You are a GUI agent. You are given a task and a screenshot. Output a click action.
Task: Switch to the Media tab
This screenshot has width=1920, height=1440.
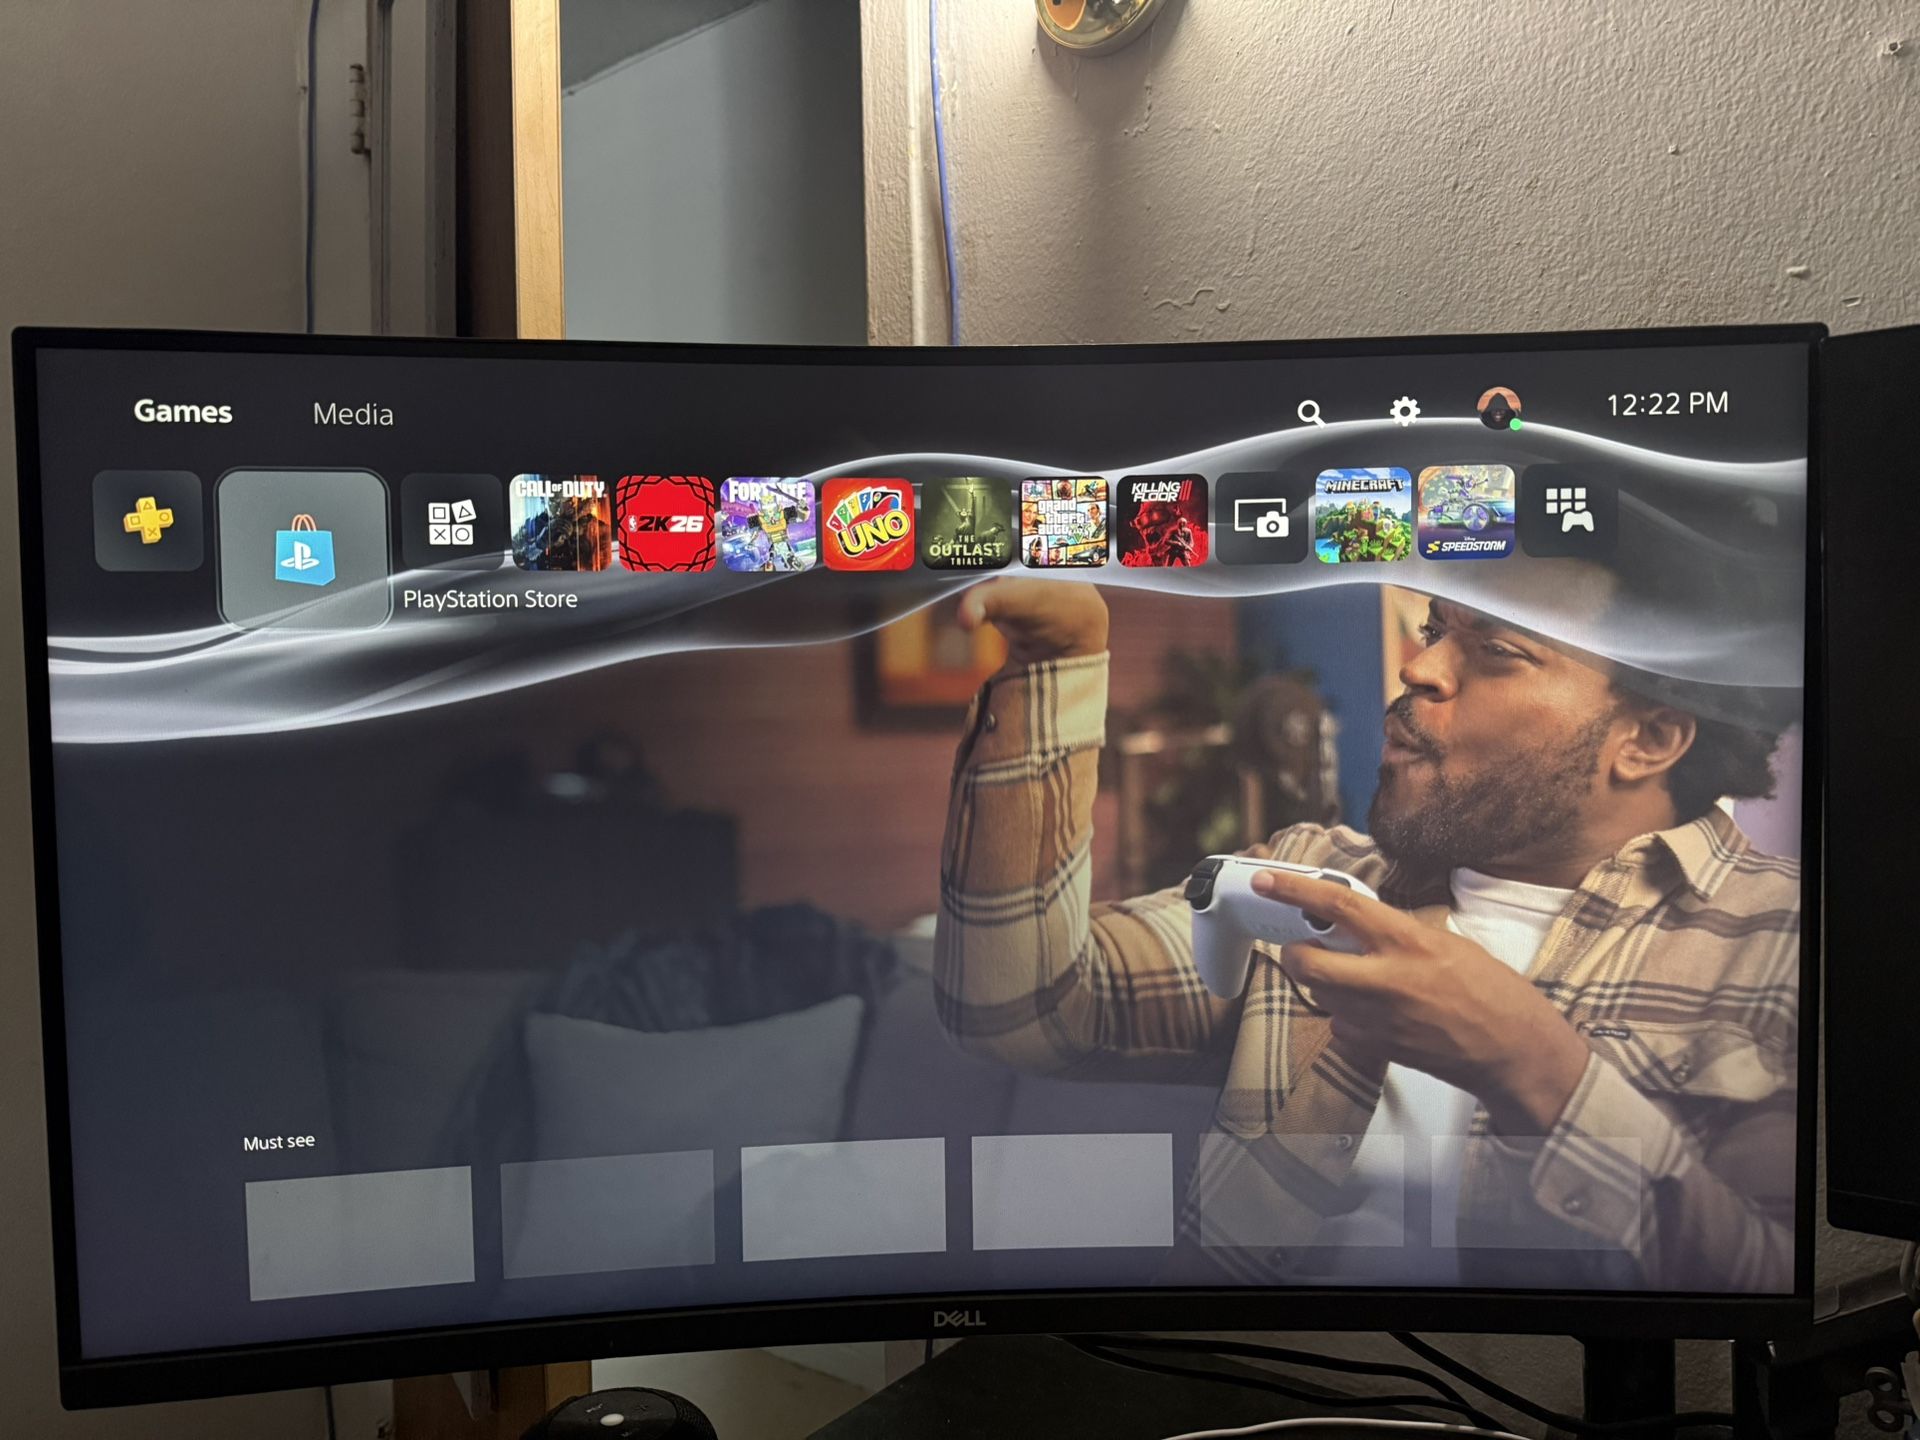(352, 414)
